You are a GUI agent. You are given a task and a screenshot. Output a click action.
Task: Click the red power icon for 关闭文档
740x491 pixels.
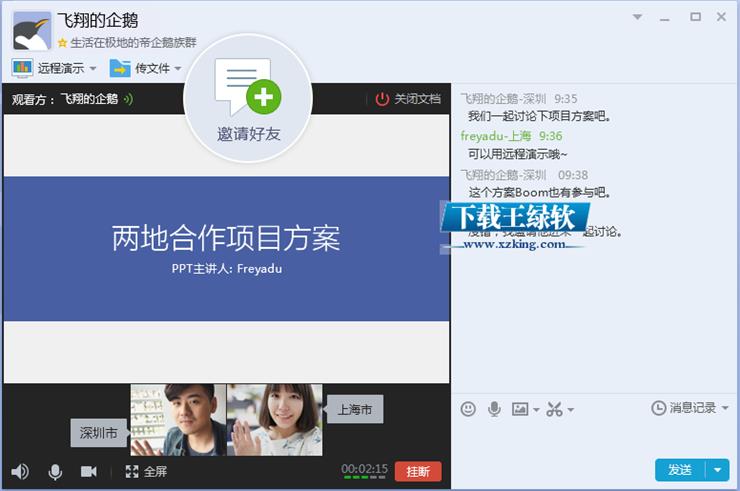coord(382,99)
